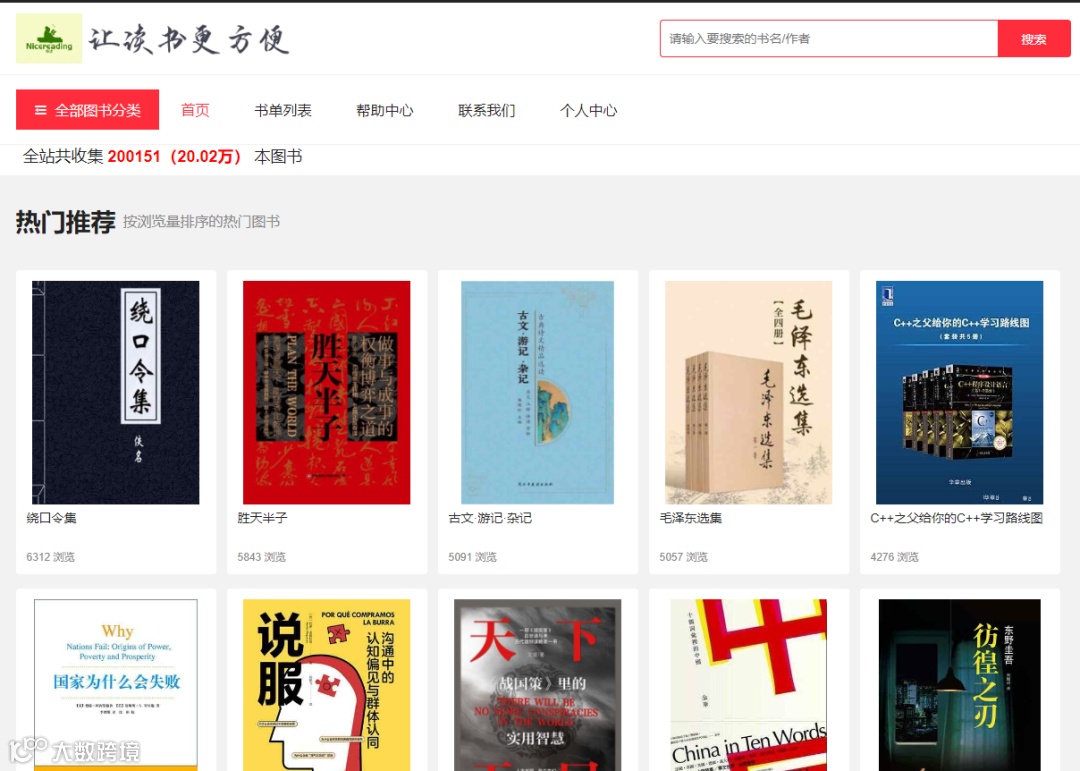
Task: Open the 说服 book cover
Action: pyautogui.click(x=326, y=685)
